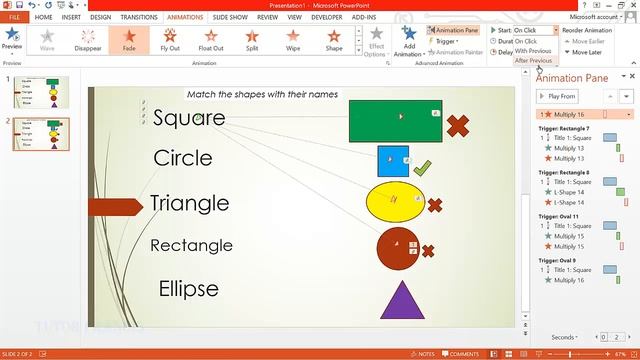Fit slide to current window icon
This screenshot has width=640, height=360.
point(634,354)
